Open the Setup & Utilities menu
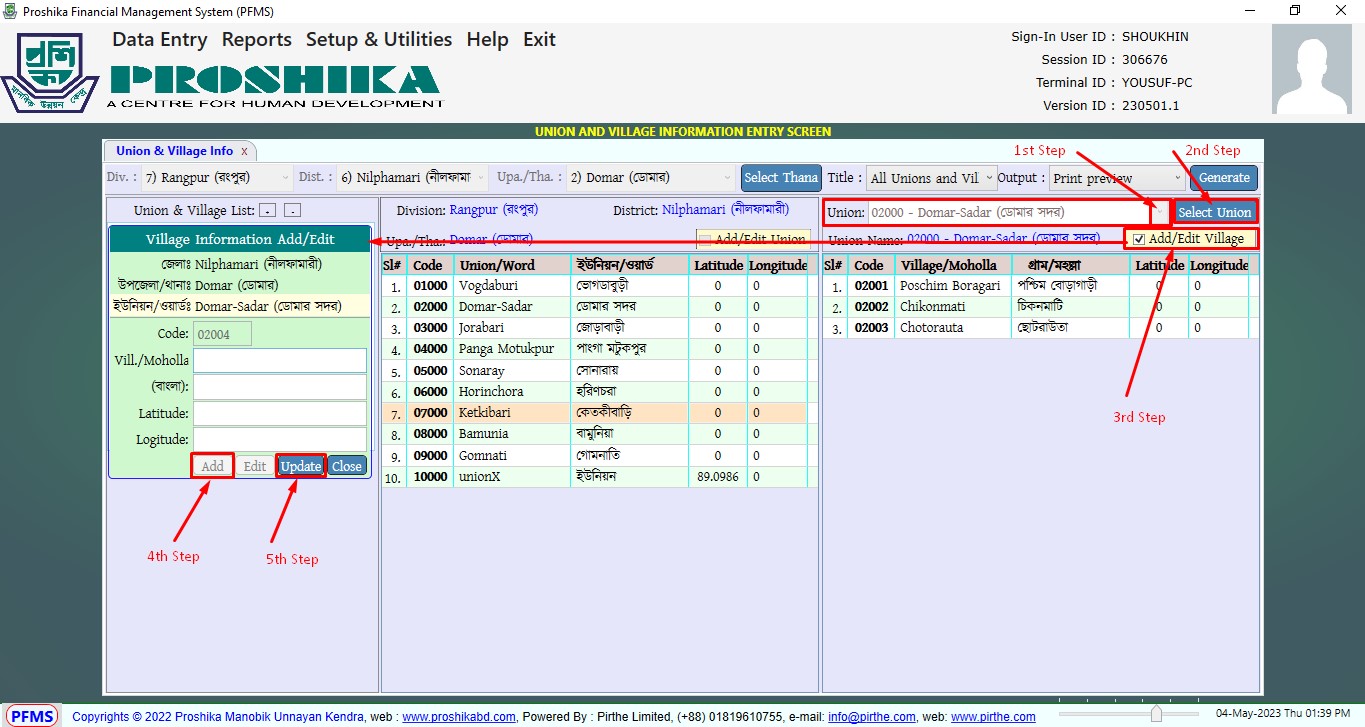The height and width of the screenshot is (727, 1365). pyautogui.click(x=379, y=40)
